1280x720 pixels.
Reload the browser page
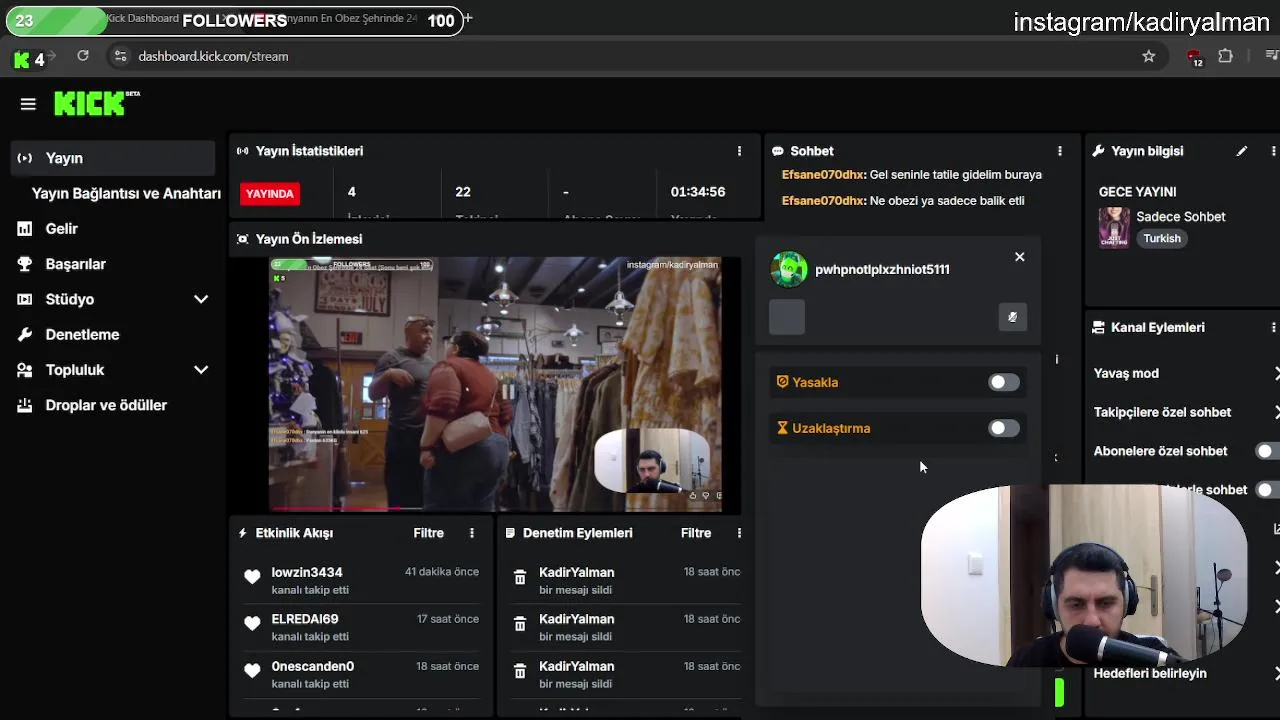click(83, 56)
